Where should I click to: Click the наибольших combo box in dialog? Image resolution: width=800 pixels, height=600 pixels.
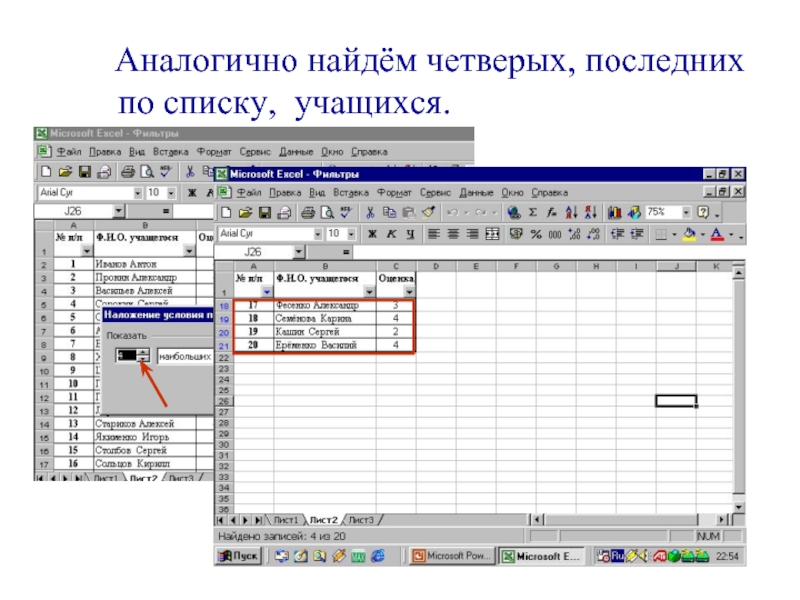185,356
